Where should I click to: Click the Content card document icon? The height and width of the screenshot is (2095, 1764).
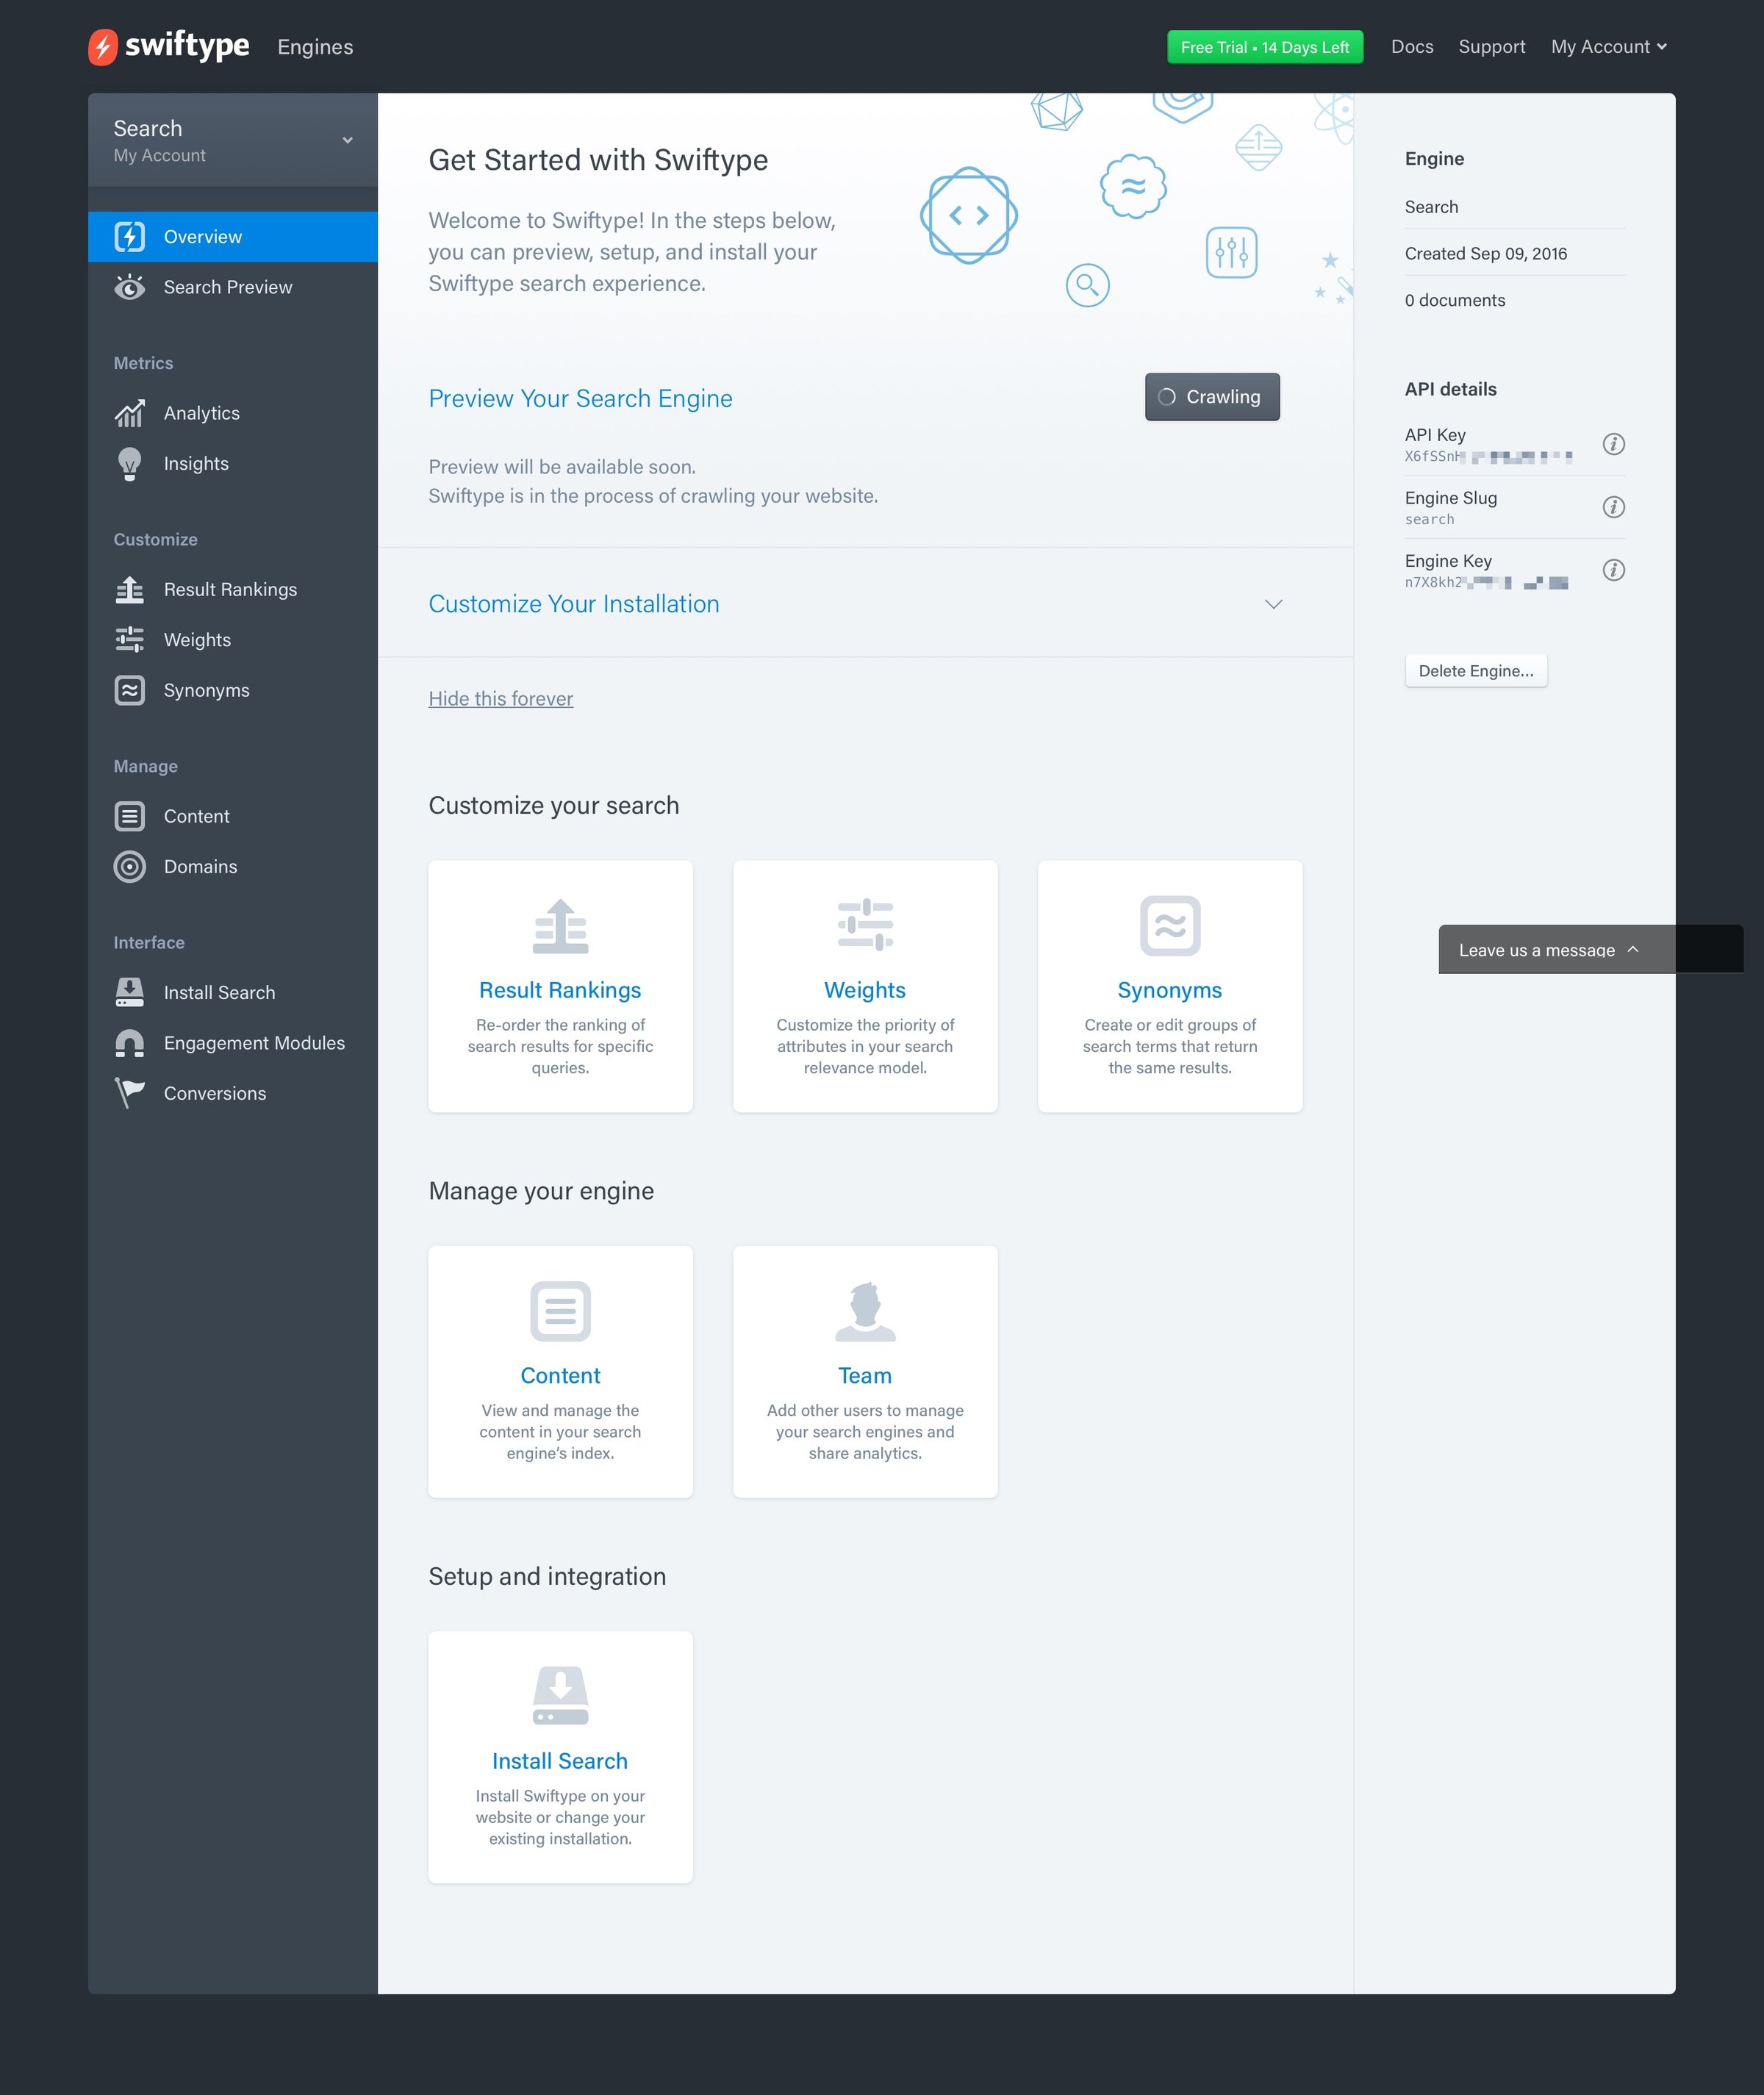click(561, 1311)
